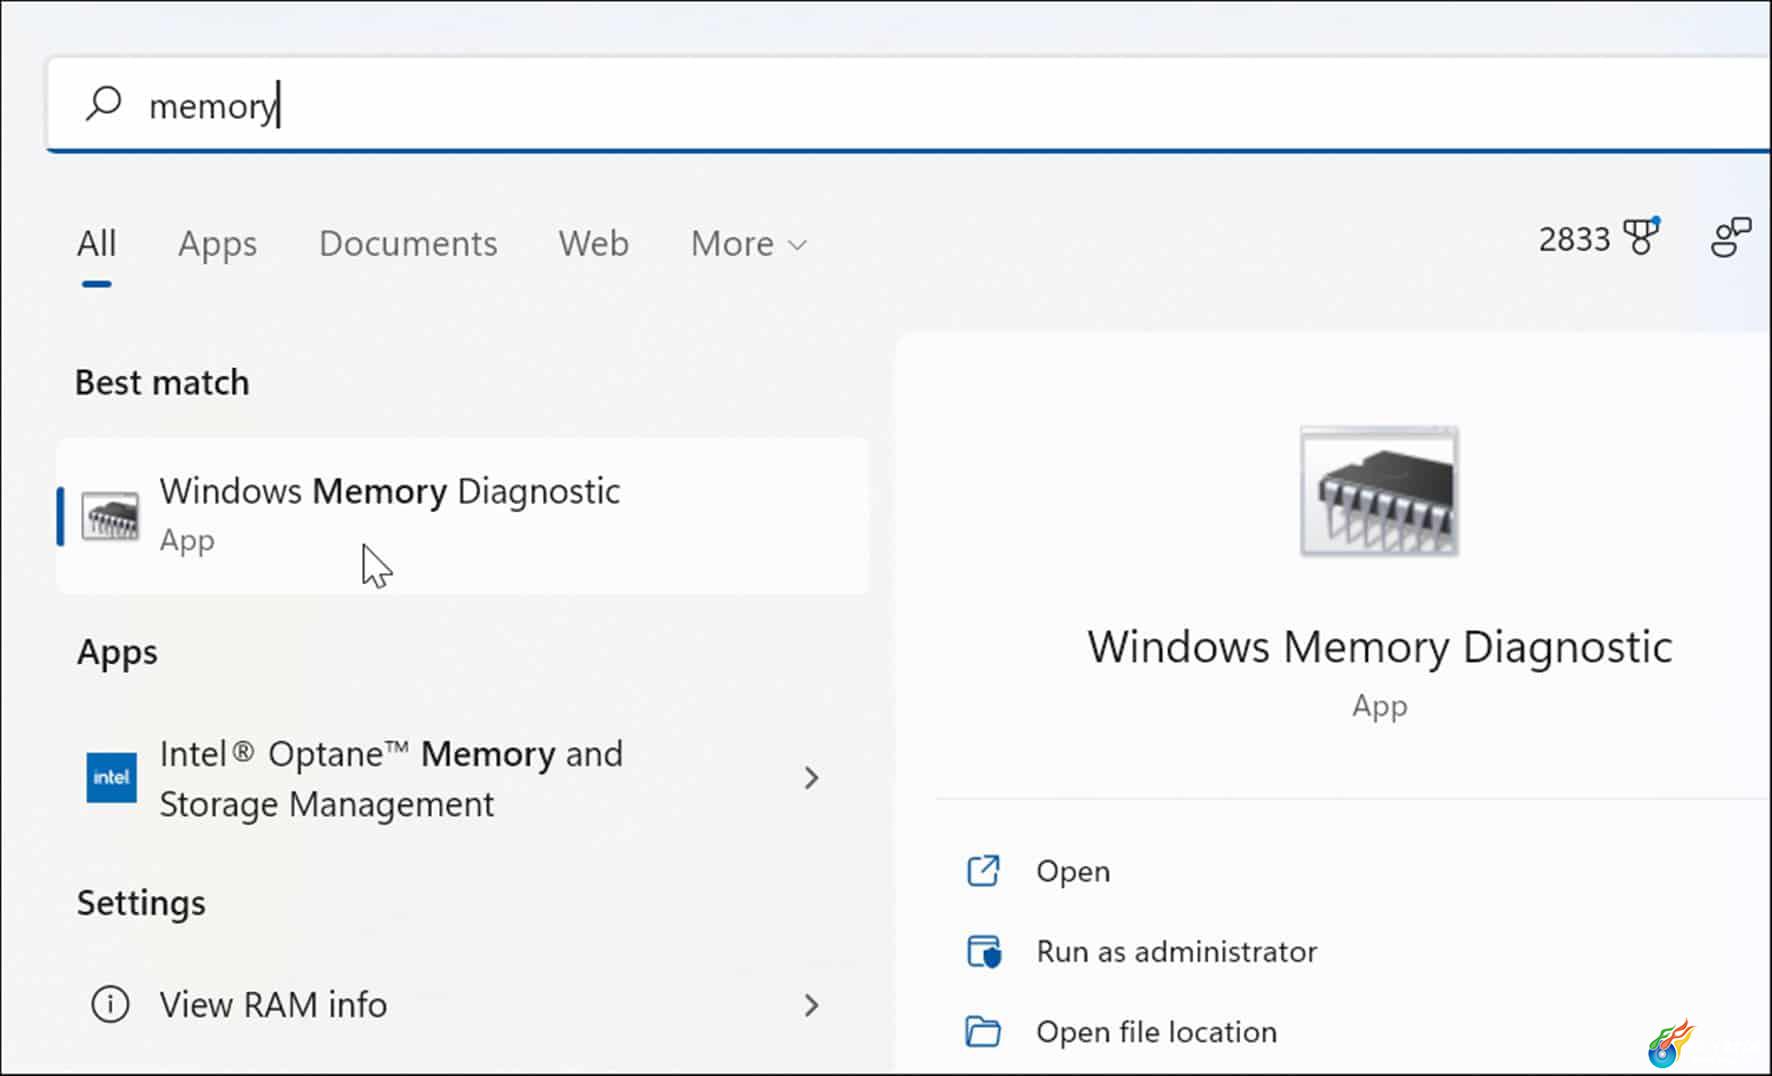This screenshot has height=1076, width=1772.
Task: Click the Intel app icon
Action: coord(111,777)
